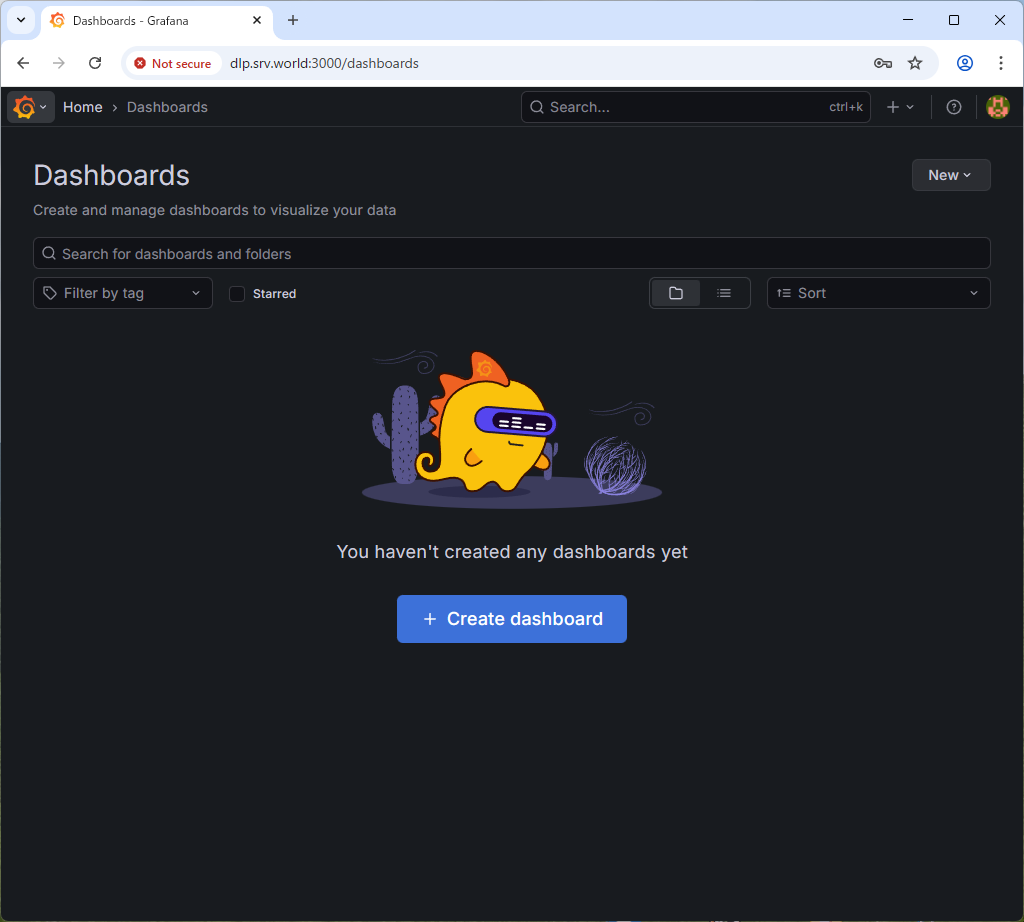Open the Filter by tag dropdown
The width and height of the screenshot is (1024, 922).
(123, 293)
